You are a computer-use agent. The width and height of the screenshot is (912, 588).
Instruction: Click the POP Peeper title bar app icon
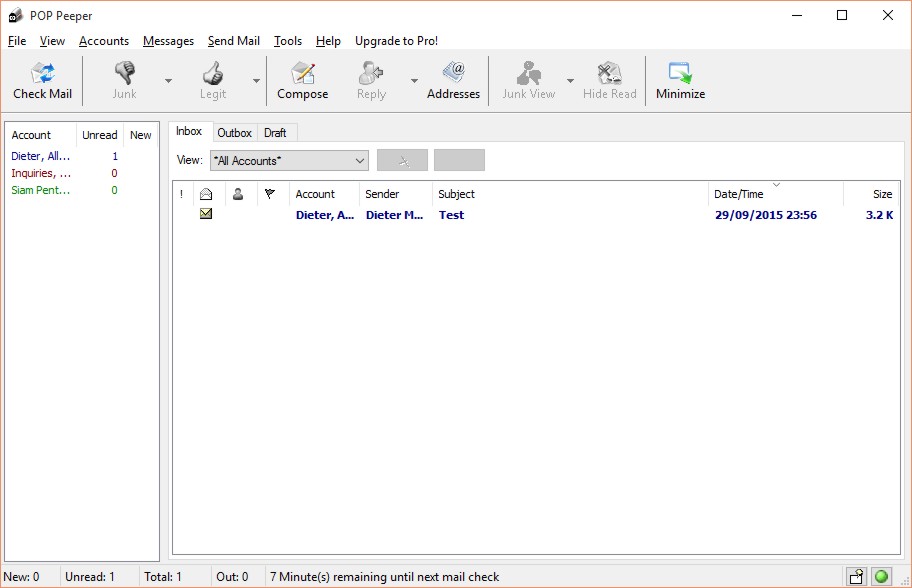coord(15,16)
